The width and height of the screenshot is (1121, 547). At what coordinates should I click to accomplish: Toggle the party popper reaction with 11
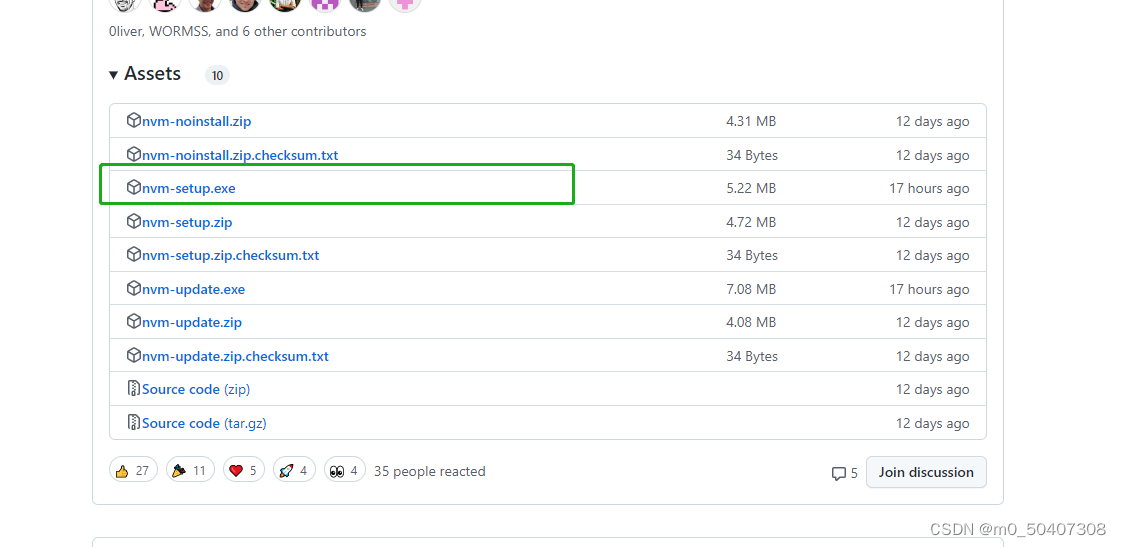190,470
